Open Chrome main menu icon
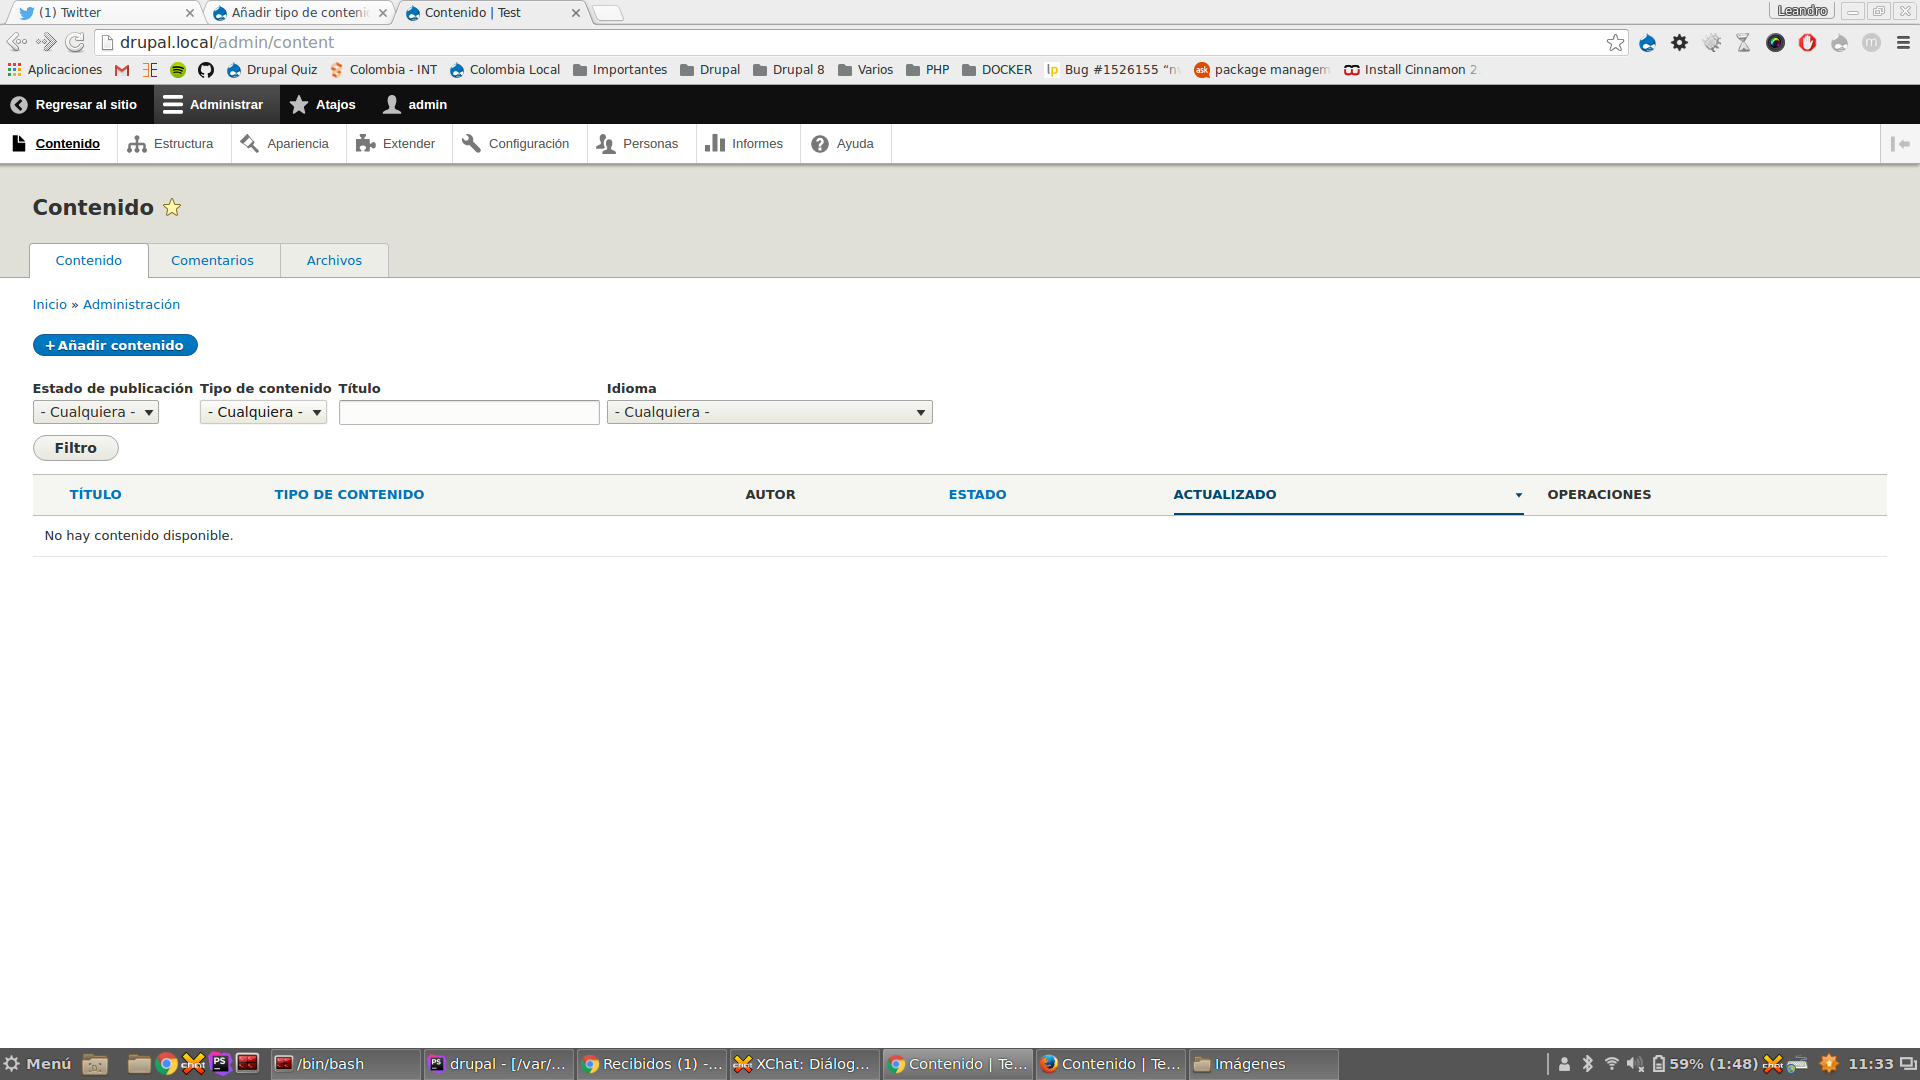This screenshot has height=1080, width=1920. 1903,42
